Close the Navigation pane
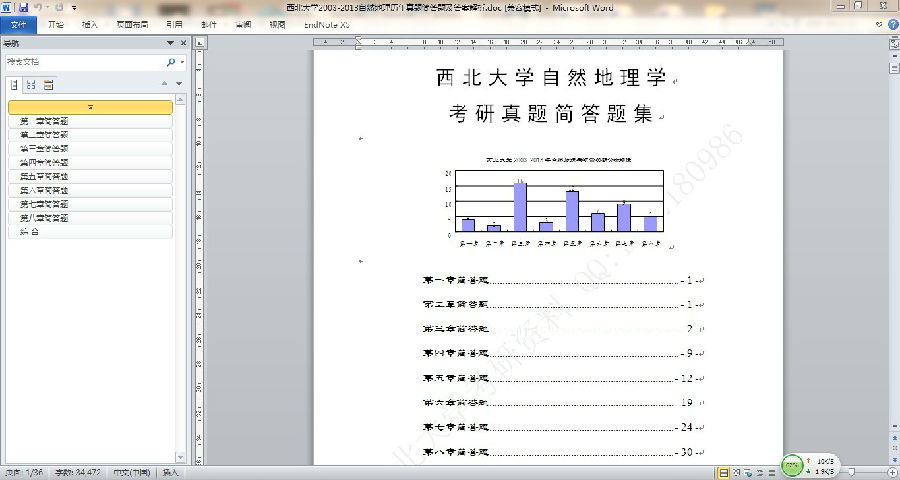The image size is (900, 480). [184, 43]
